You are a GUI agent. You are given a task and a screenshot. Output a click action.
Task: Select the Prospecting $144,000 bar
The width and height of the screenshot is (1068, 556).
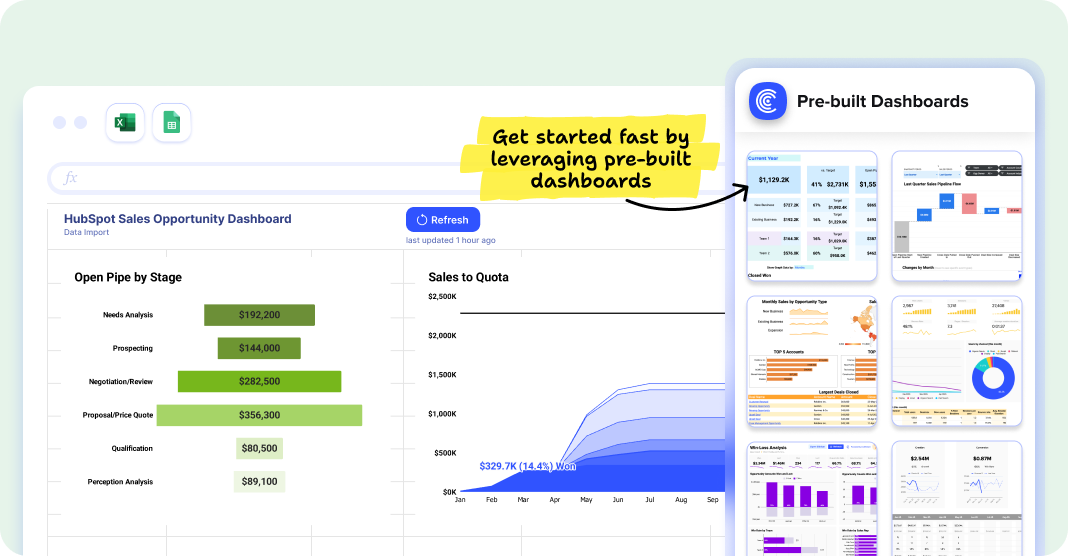(x=260, y=348)
